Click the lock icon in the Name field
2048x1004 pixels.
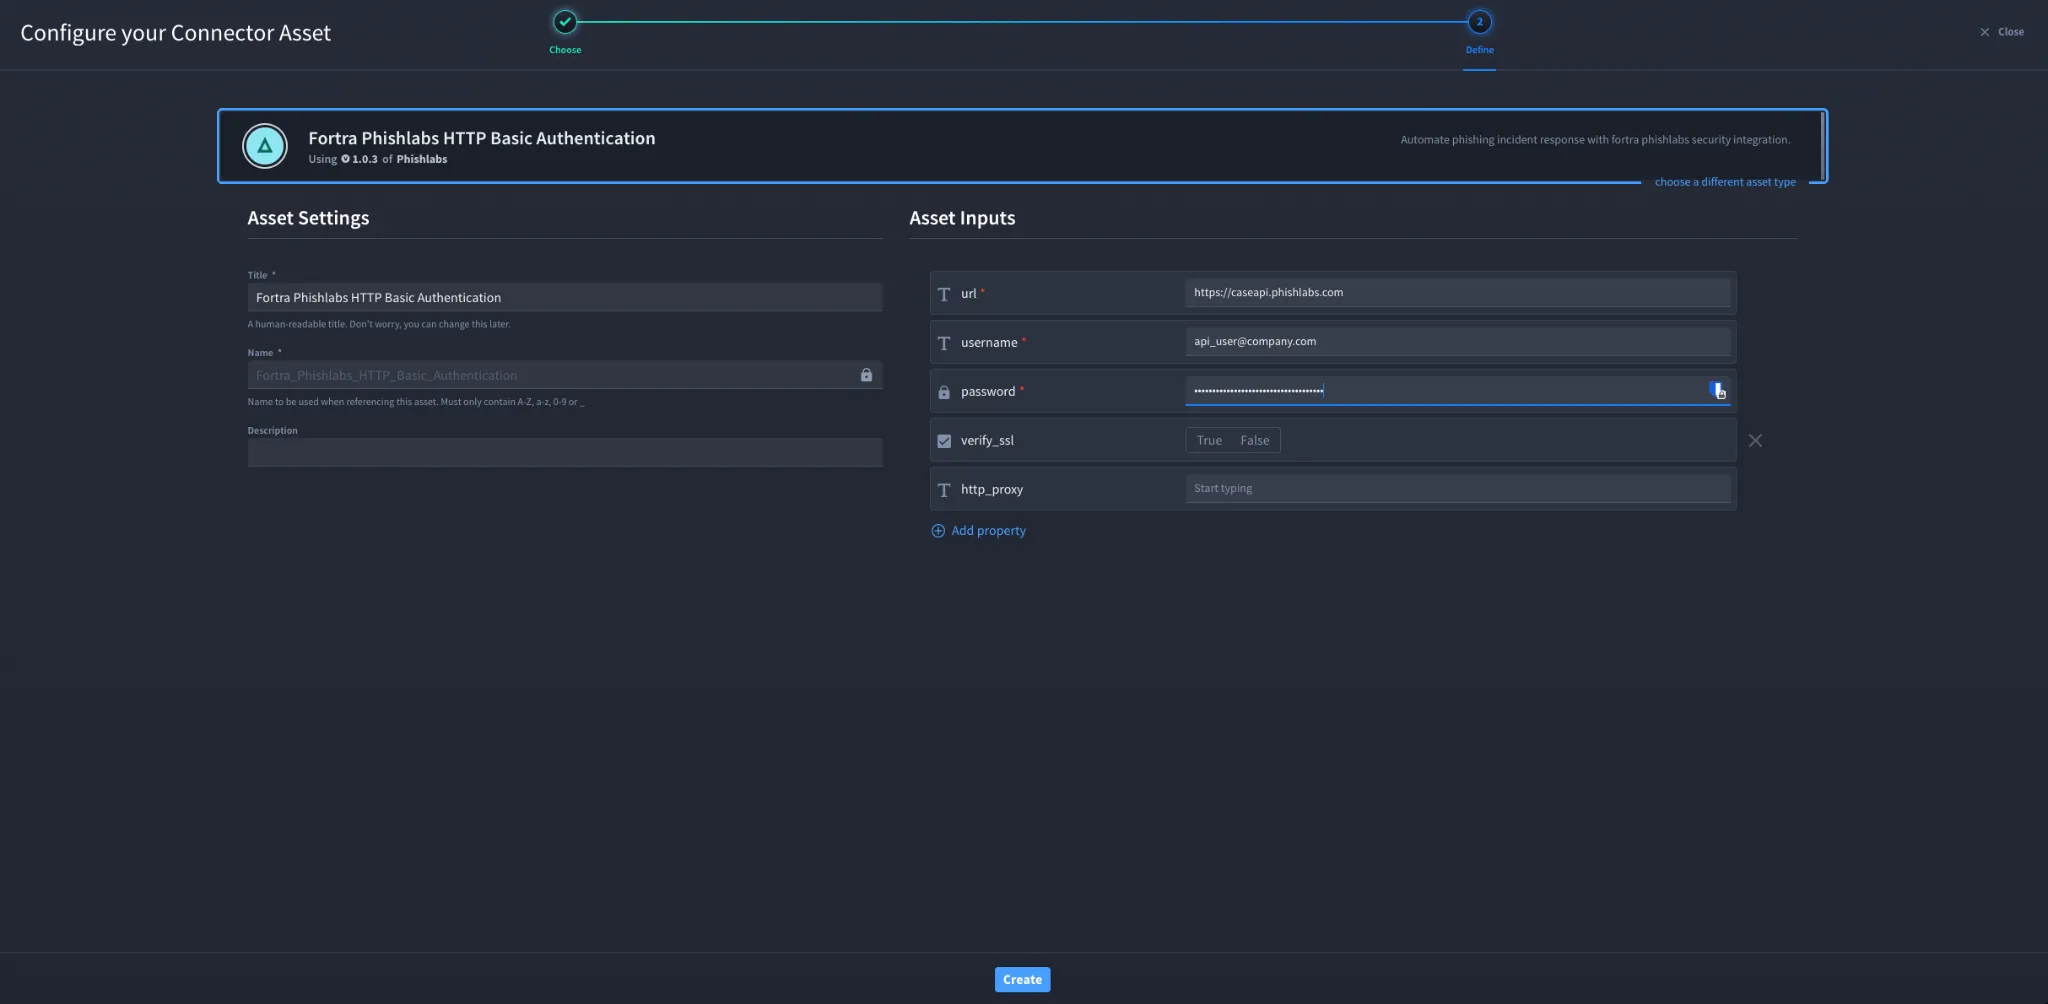(866, 375)
